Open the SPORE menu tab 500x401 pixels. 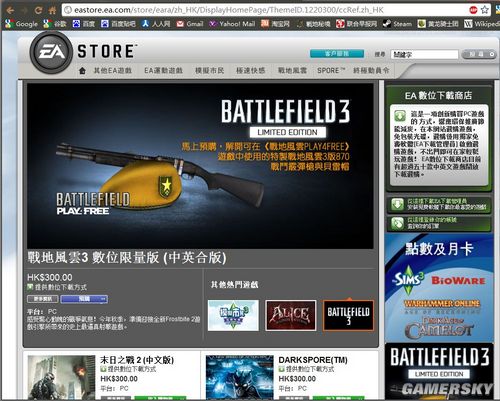[x=331, y=71]
